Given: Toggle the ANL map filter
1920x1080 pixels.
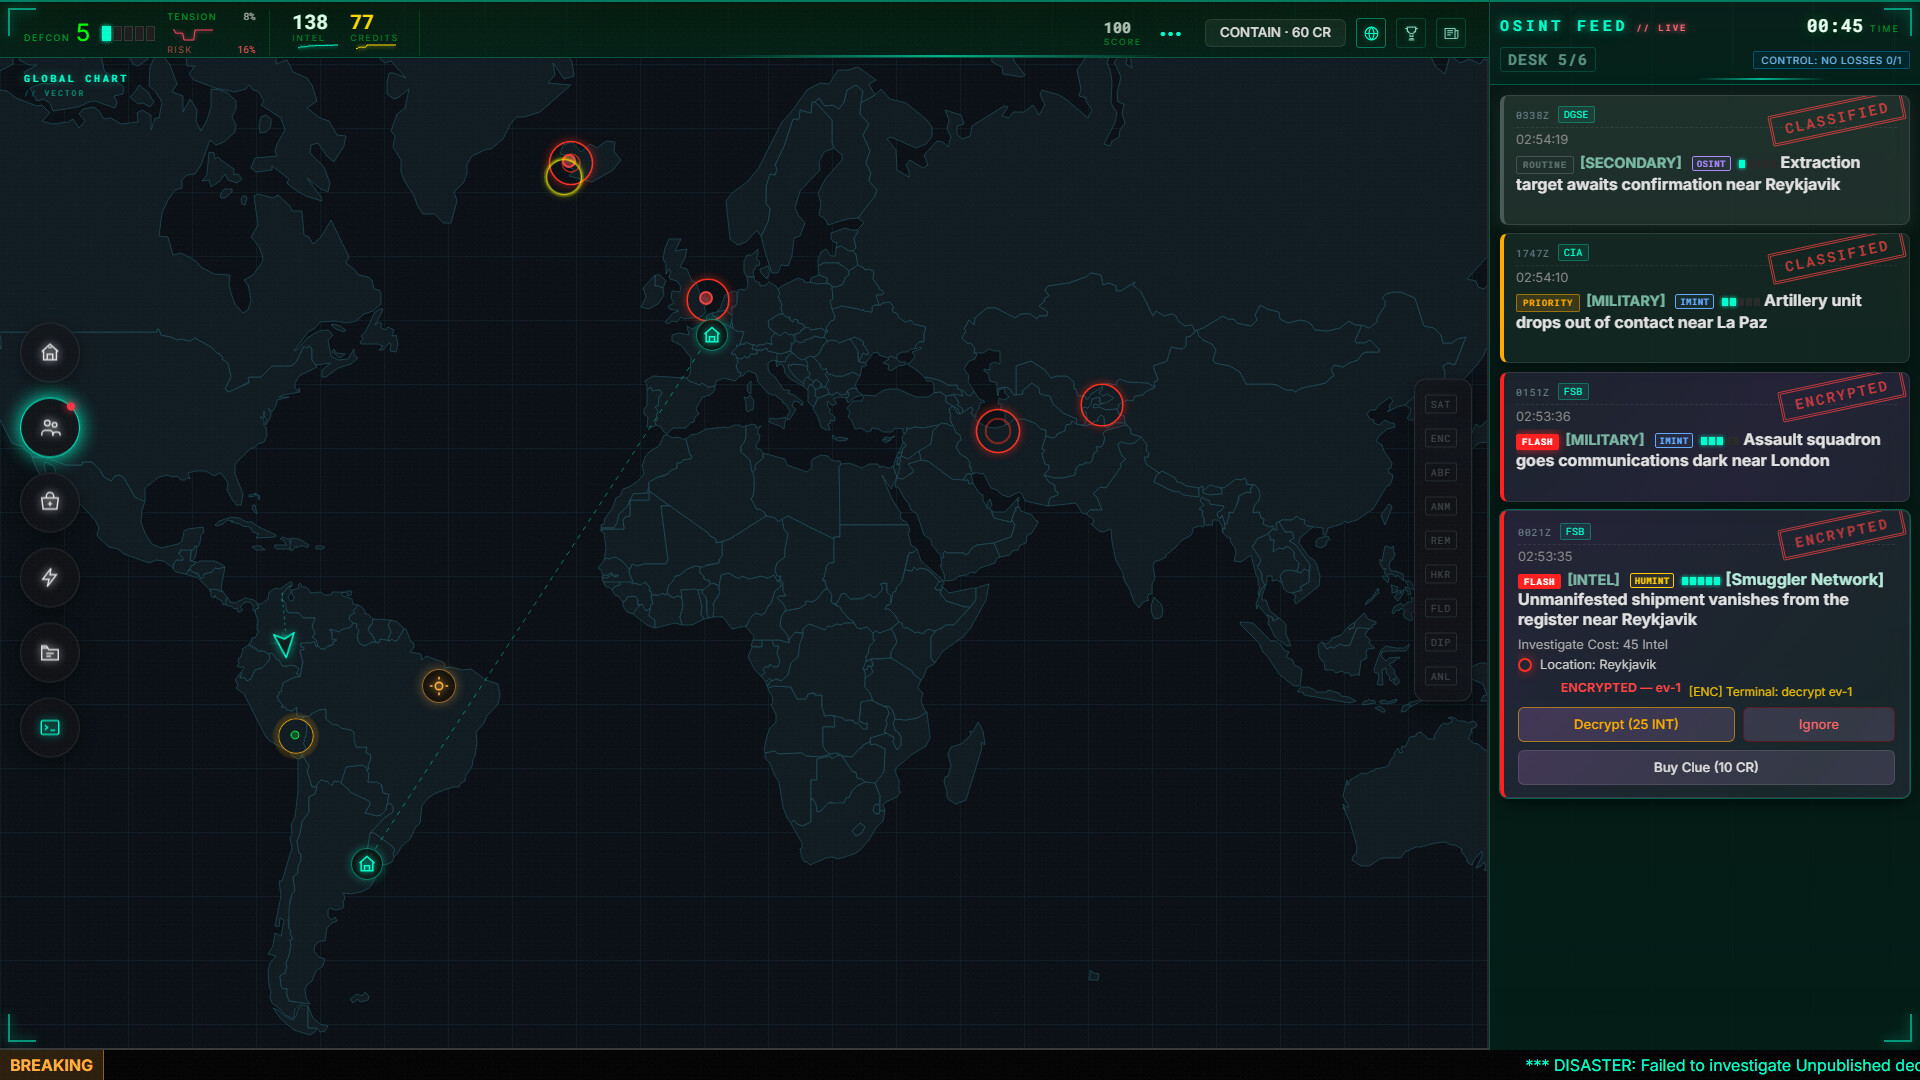Looking at the screenshot, I should 1440,677.
